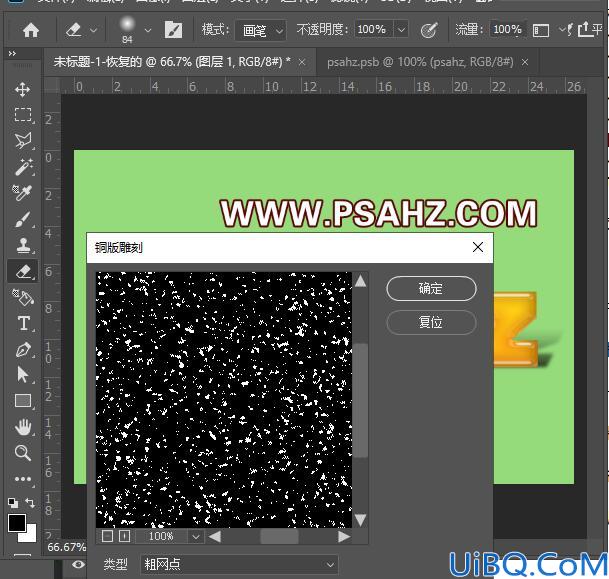Click 确定 in 铜版雕刻 dialog
Viewport: 609px width, 579px height.
click(431, 289)
